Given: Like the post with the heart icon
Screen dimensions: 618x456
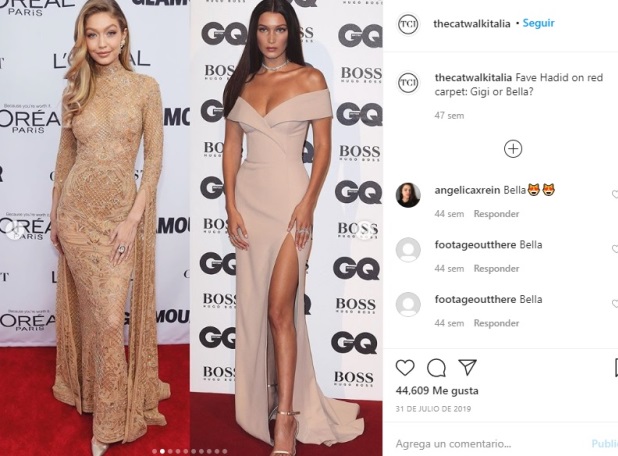Looking at the screenshot, I should click(x=405, y=368).
